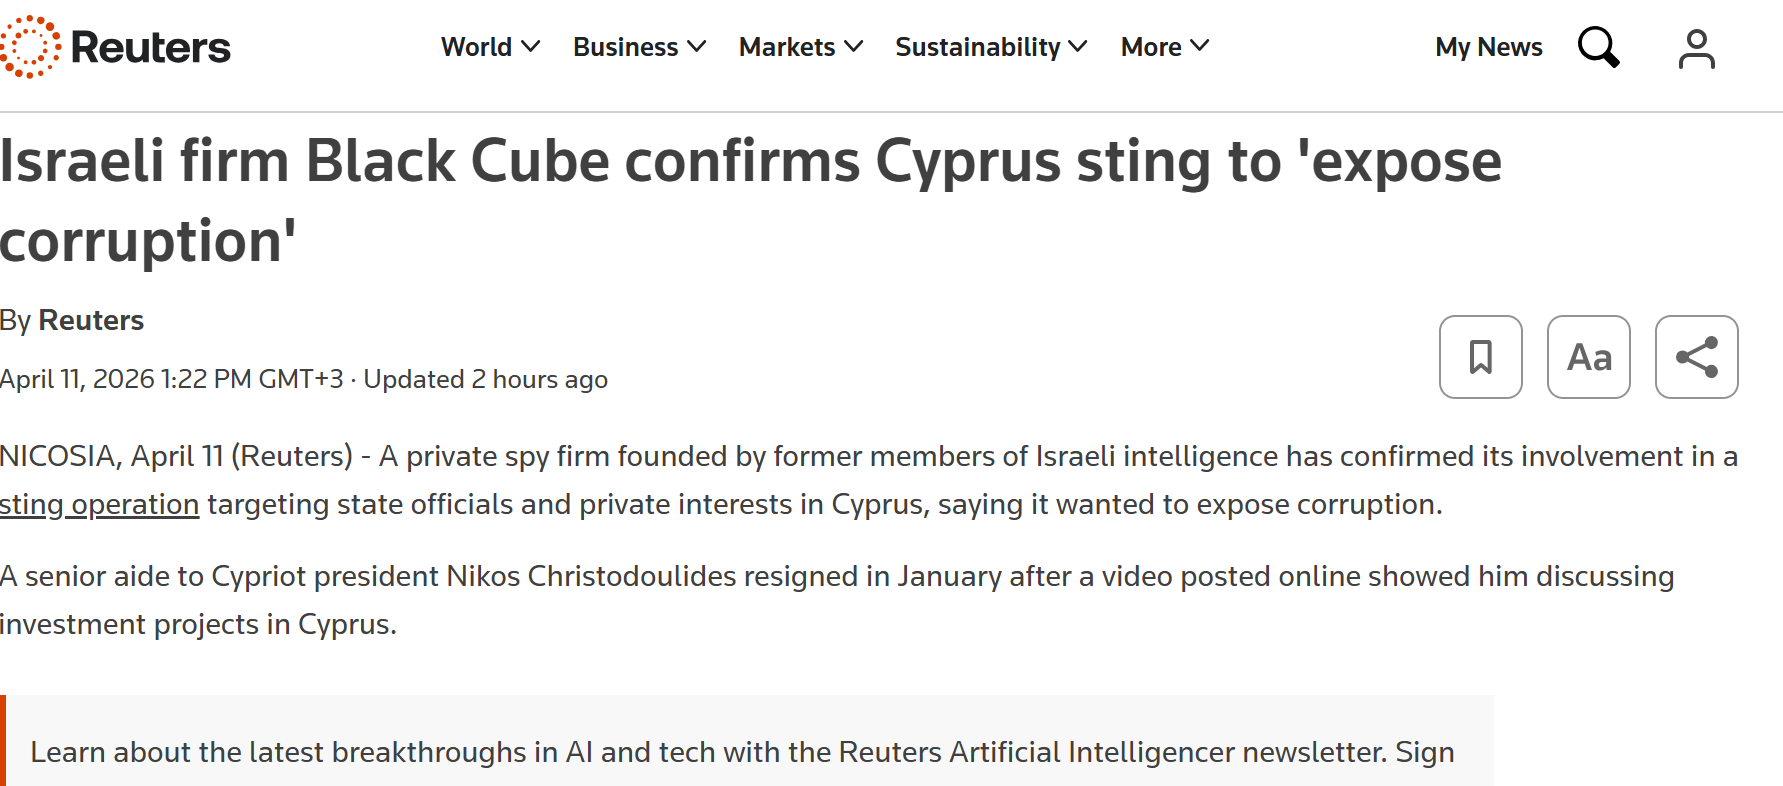Bookmark this article with the save icon
1783x786 pixels.
1480,357
